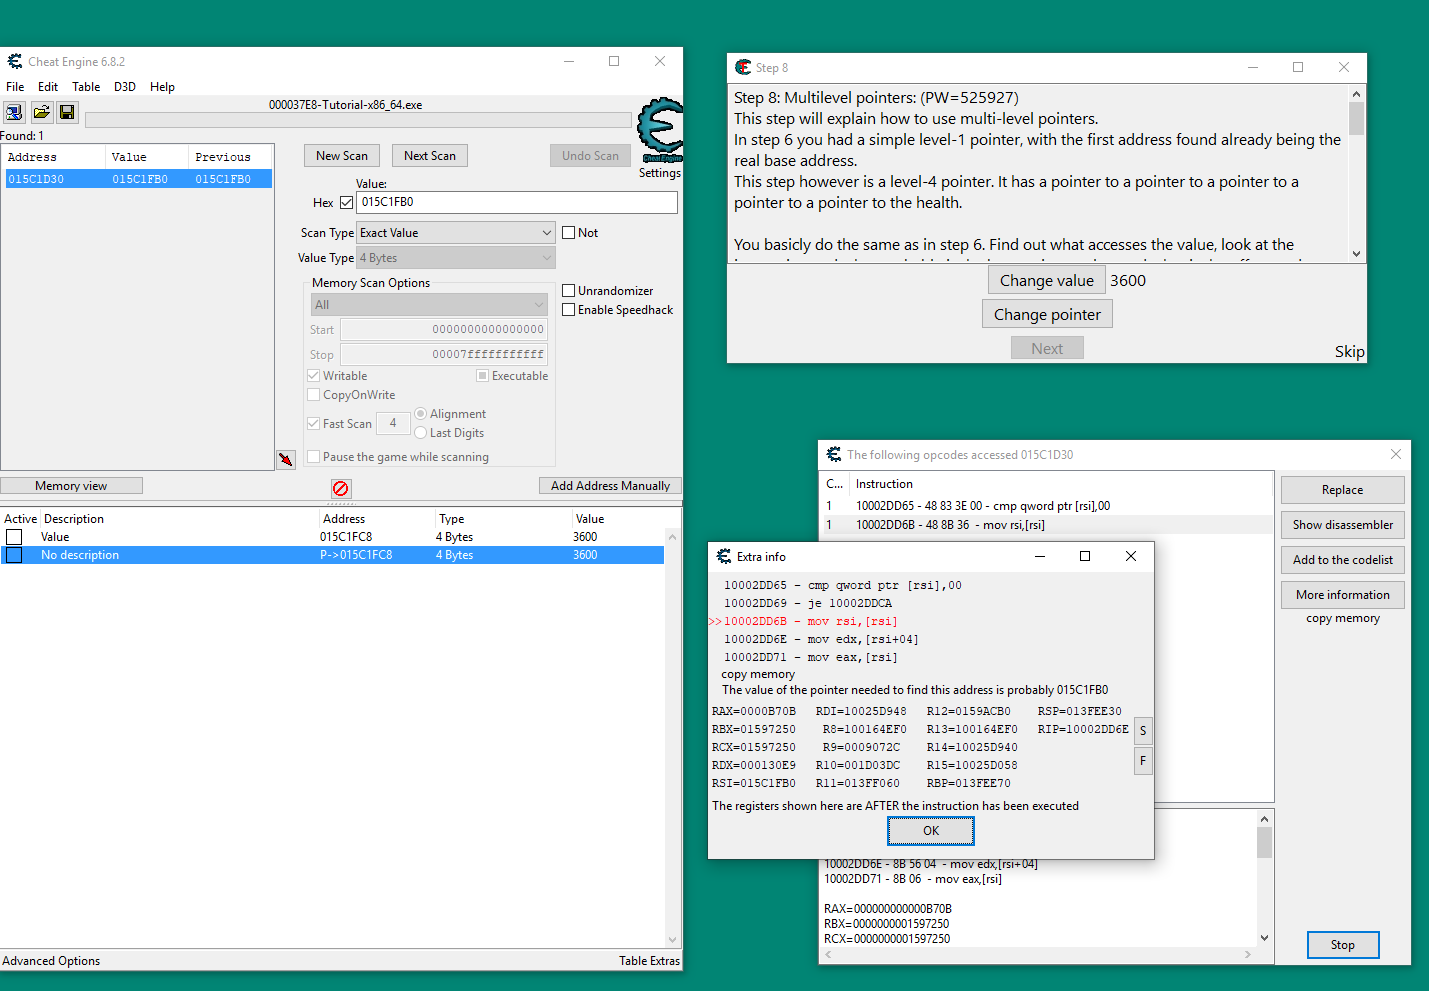The image size is (1429, 991).
Task: Open the Help menu
Action: pos(162,87)
